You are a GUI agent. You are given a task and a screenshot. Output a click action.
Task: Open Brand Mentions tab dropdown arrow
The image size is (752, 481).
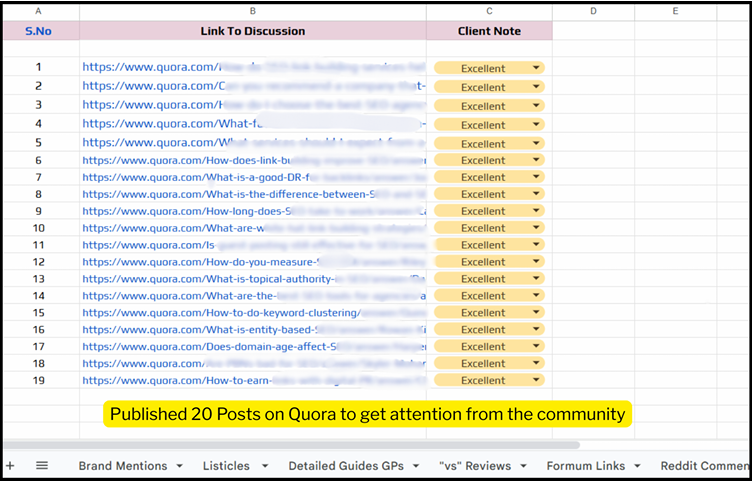click(179, 466)
